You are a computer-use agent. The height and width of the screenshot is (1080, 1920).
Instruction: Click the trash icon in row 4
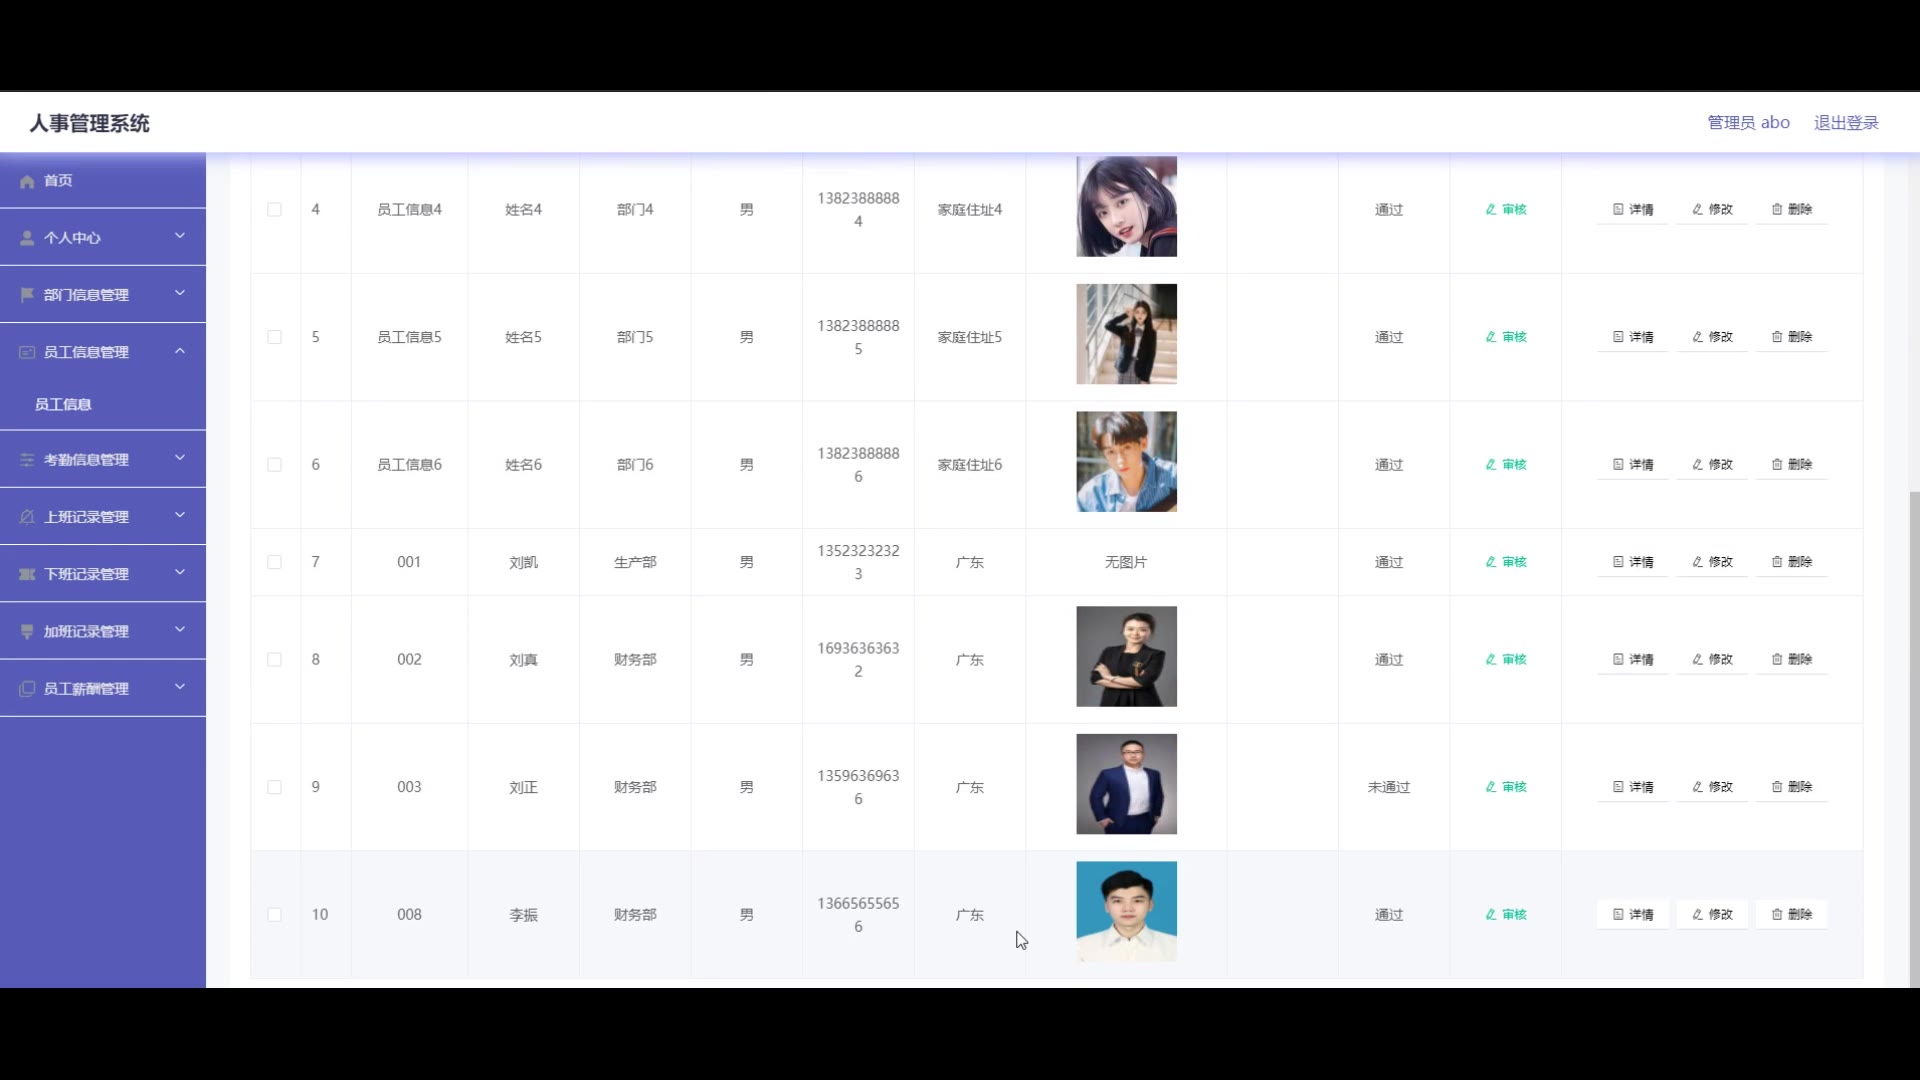[1777, 209]
